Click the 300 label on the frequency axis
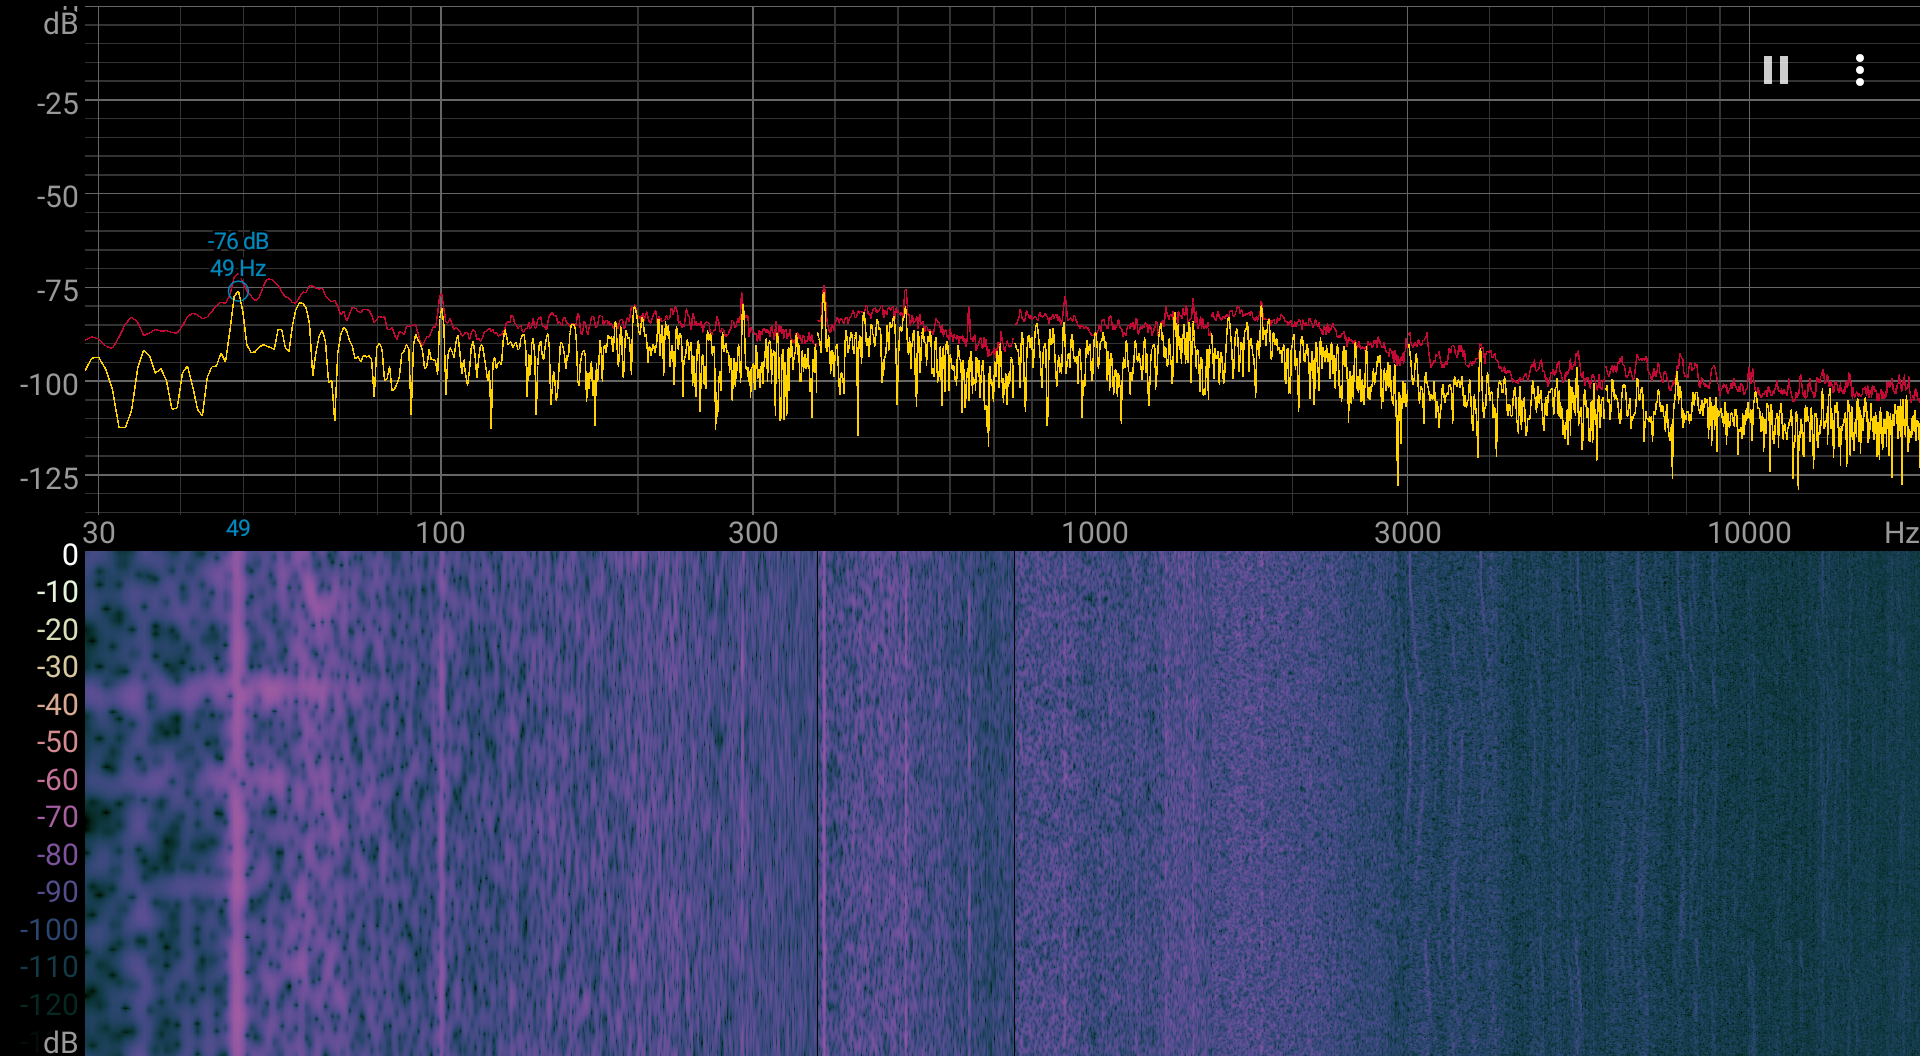1920x1056 pixels. [753, 532]
